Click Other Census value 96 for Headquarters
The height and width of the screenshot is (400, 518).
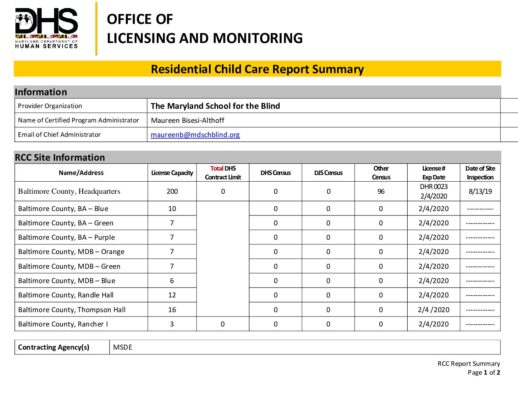click(x=381, y=191)
